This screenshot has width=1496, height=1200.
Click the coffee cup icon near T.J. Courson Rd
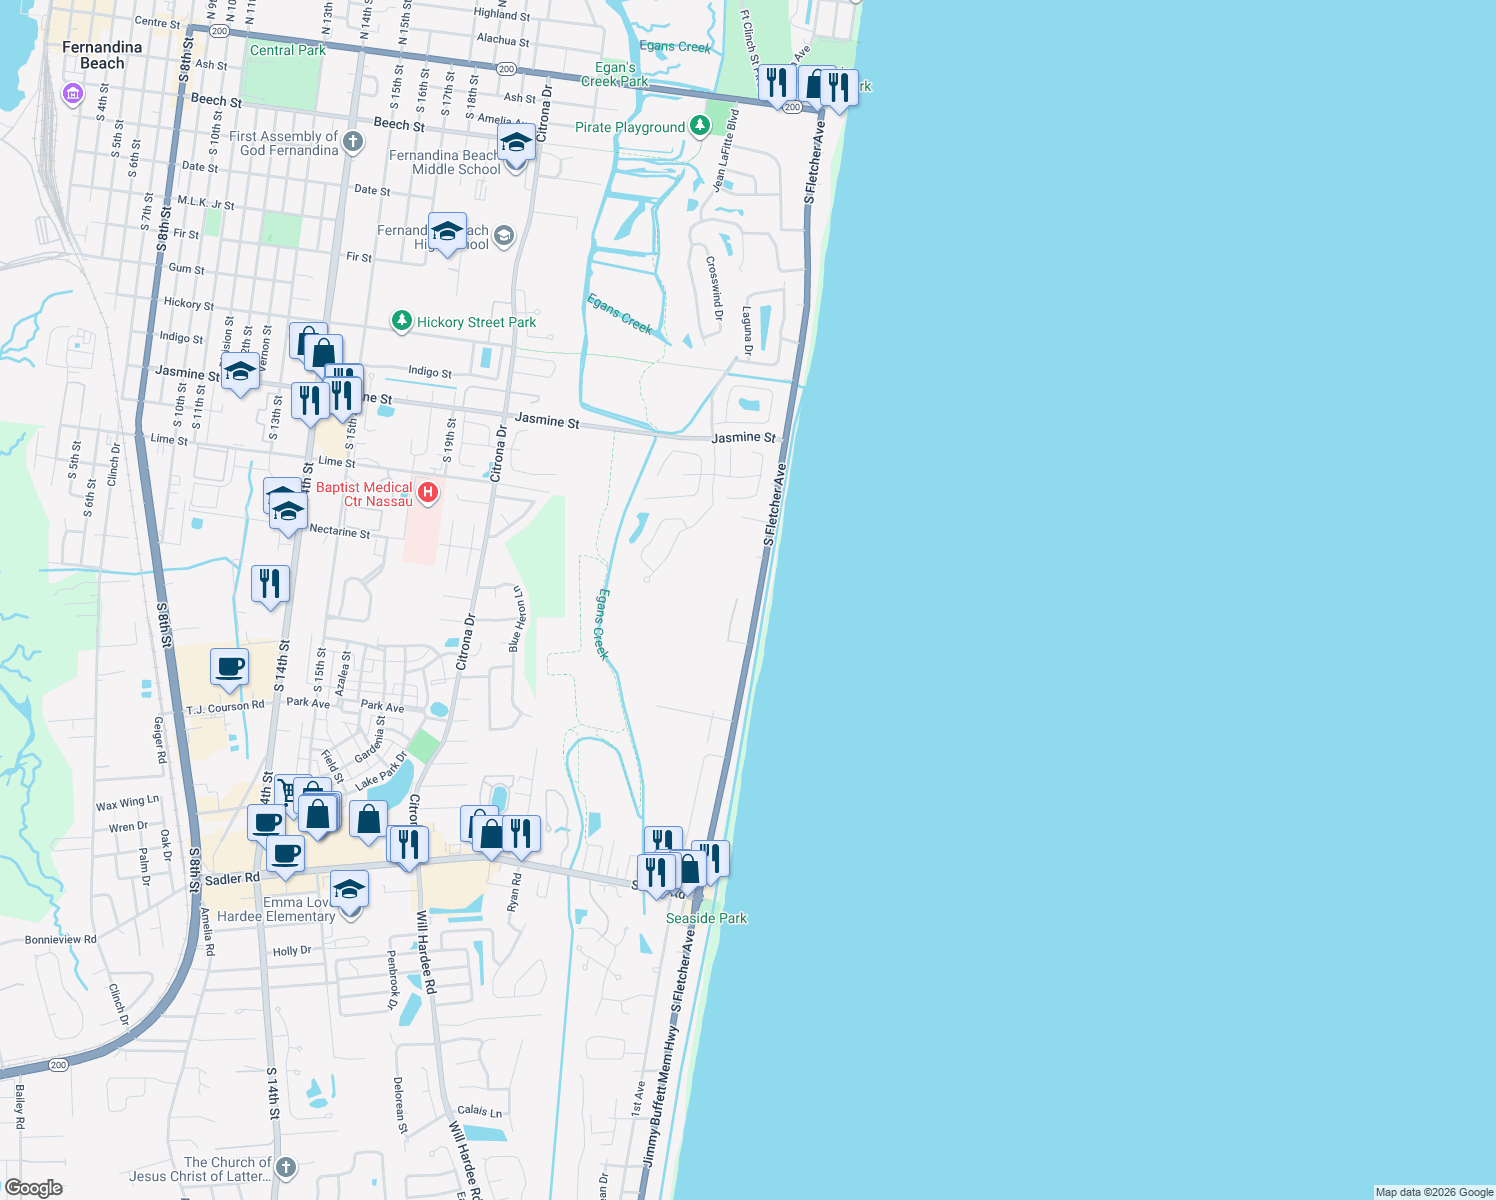(x=229, y=668)
